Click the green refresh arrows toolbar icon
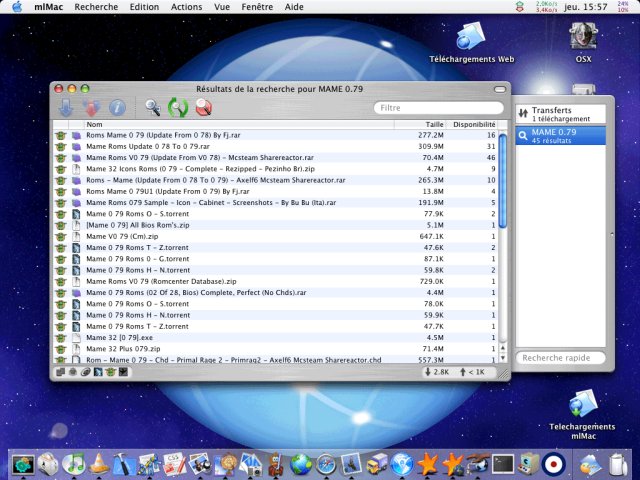The image size is (640, 480). 178,107
